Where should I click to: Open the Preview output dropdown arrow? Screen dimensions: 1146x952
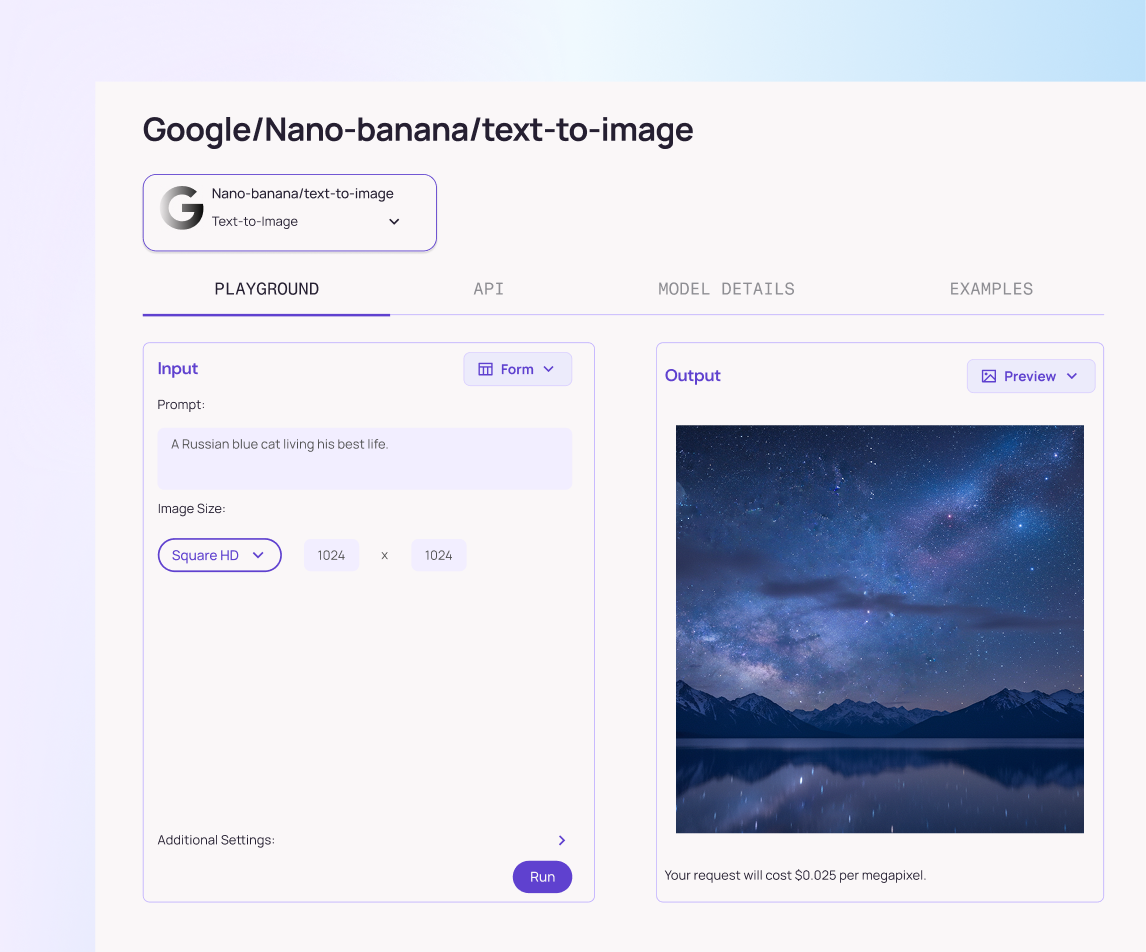[1072, 376]
